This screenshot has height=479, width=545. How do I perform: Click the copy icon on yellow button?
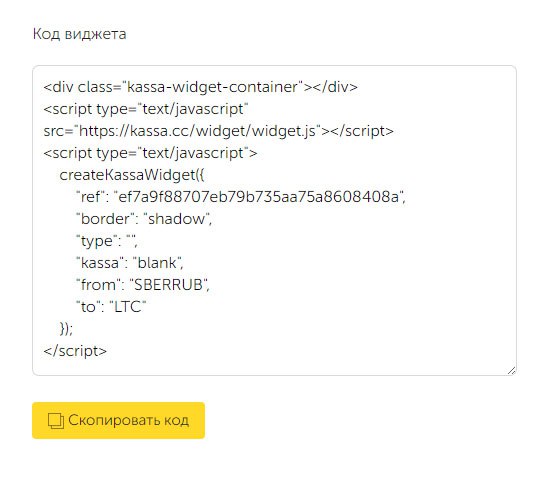click(56, 421)
